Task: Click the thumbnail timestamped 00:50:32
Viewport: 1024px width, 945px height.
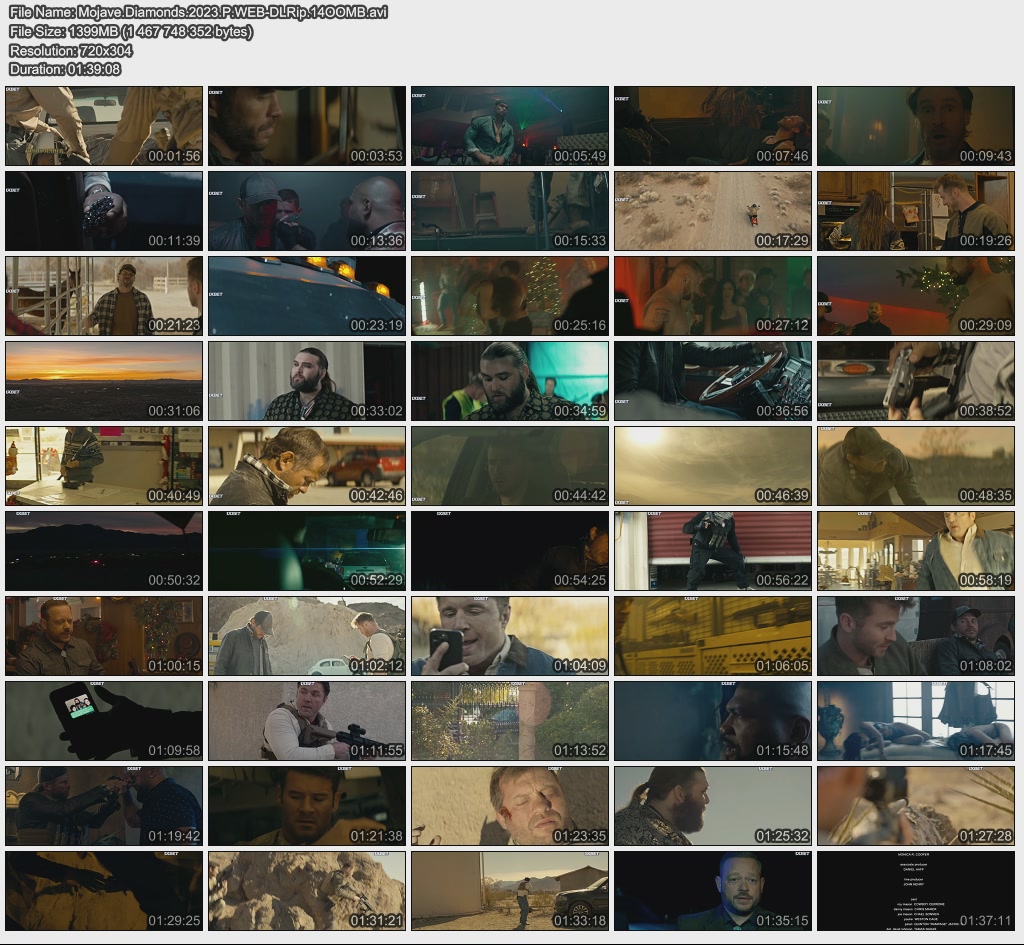Action: pos(104,551)
